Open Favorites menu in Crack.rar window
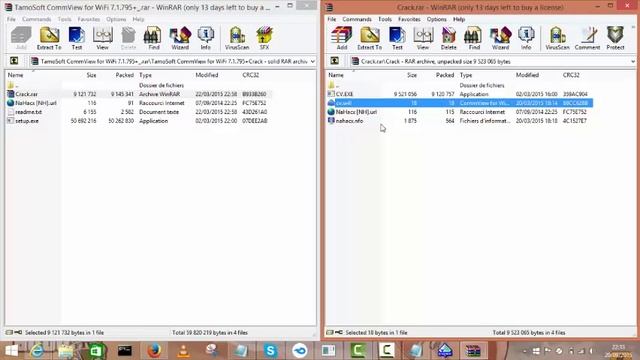Screen dimensions: 640x360 tap(409, 19)
